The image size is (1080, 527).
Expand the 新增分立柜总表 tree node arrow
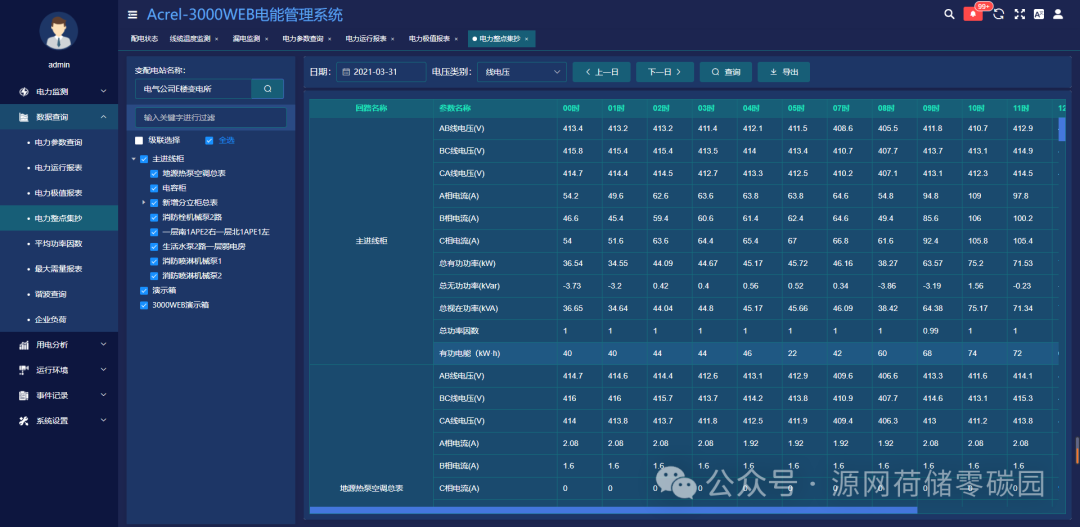(144, 203)
